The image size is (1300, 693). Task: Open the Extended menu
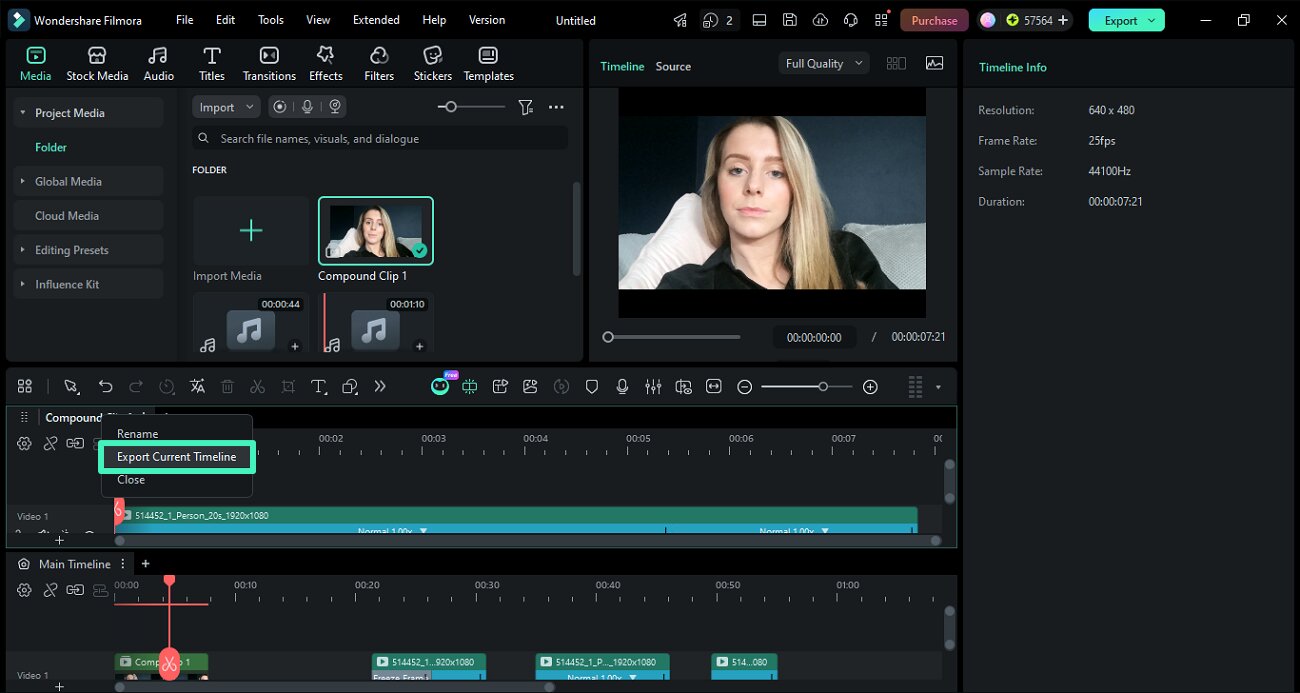376,20
